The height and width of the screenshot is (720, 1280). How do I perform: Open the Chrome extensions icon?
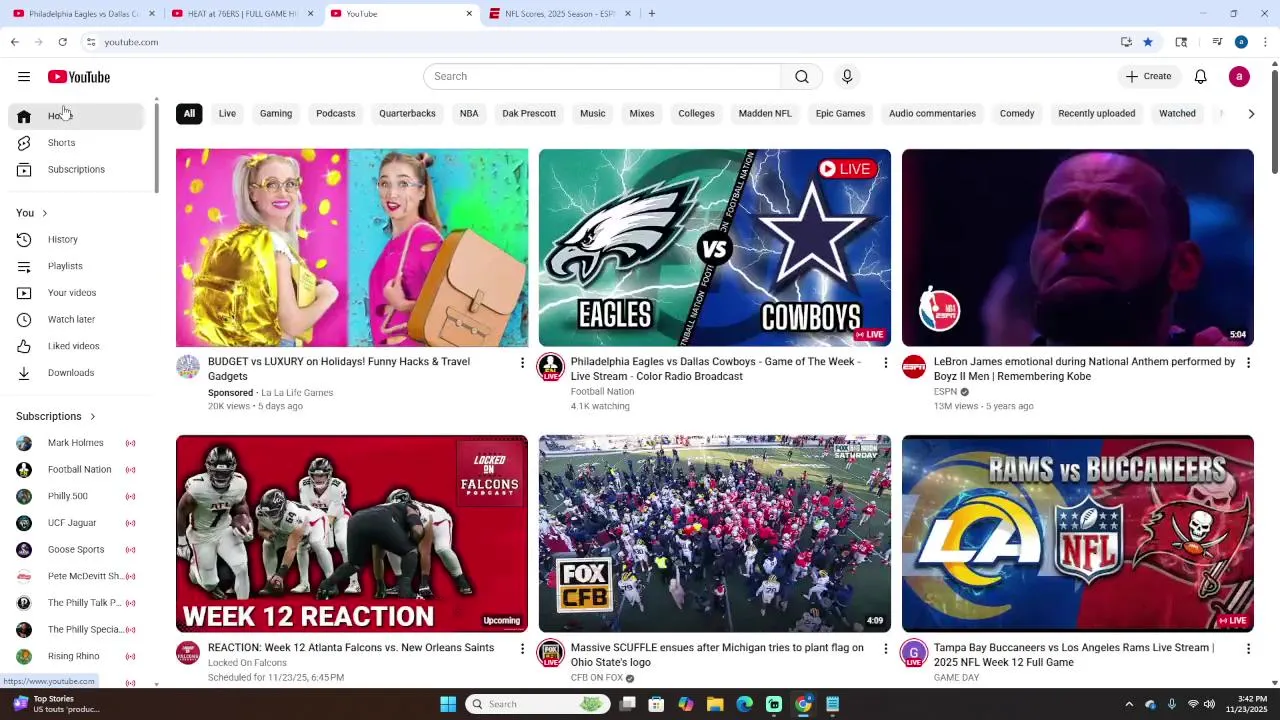click(x=1181, y=42)
